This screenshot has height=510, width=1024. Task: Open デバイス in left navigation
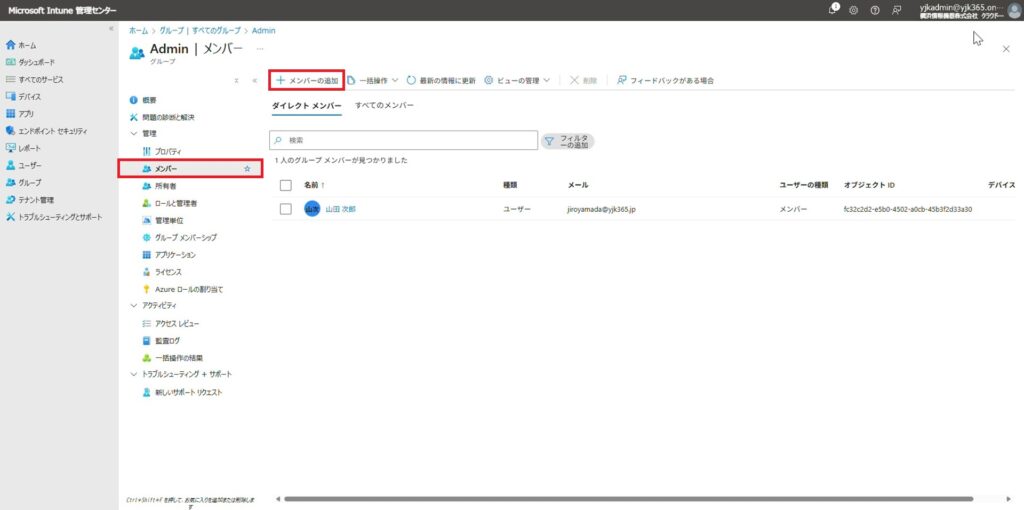[29, 96]
